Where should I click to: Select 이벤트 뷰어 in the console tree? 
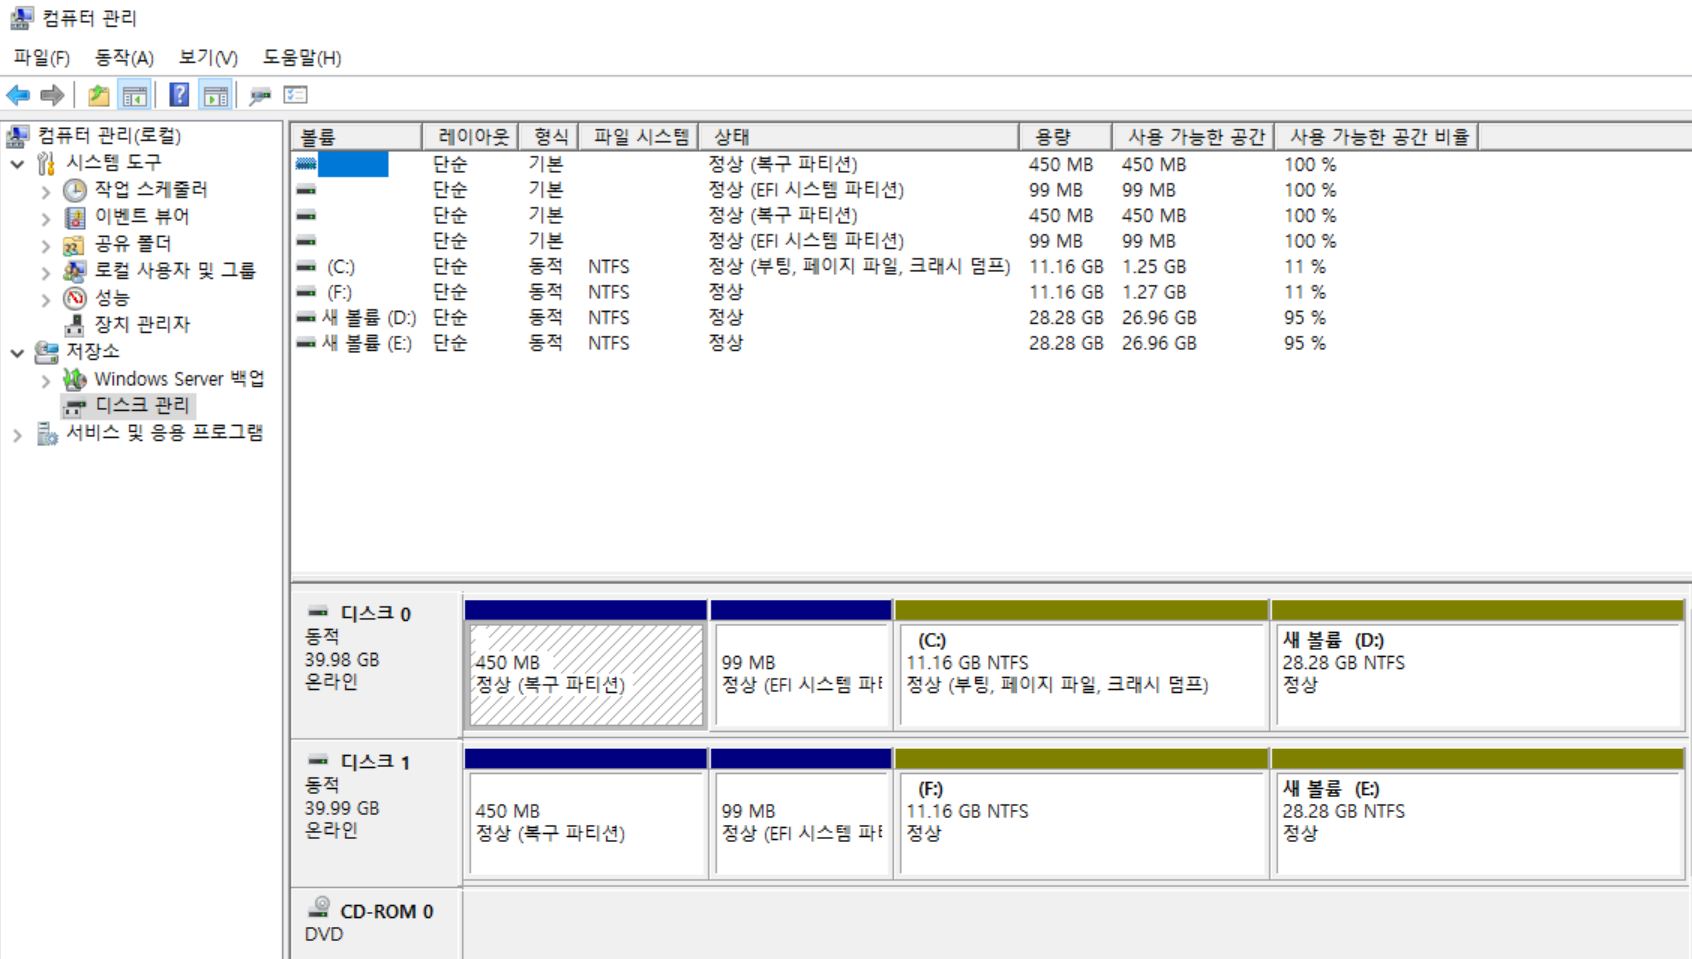[141, 216]
